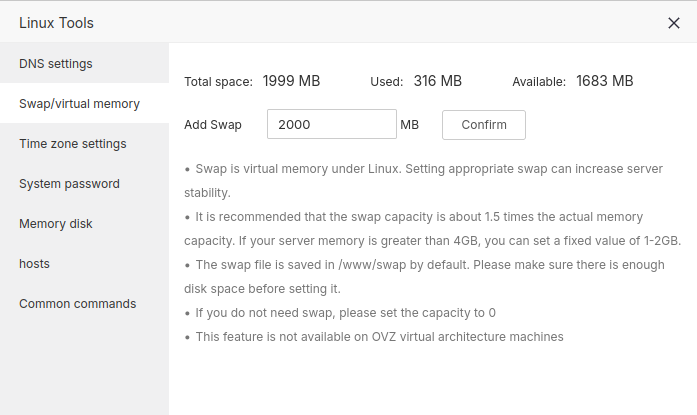
Task: Click the OVZ virtual architecture note
Action: point(378,337)
